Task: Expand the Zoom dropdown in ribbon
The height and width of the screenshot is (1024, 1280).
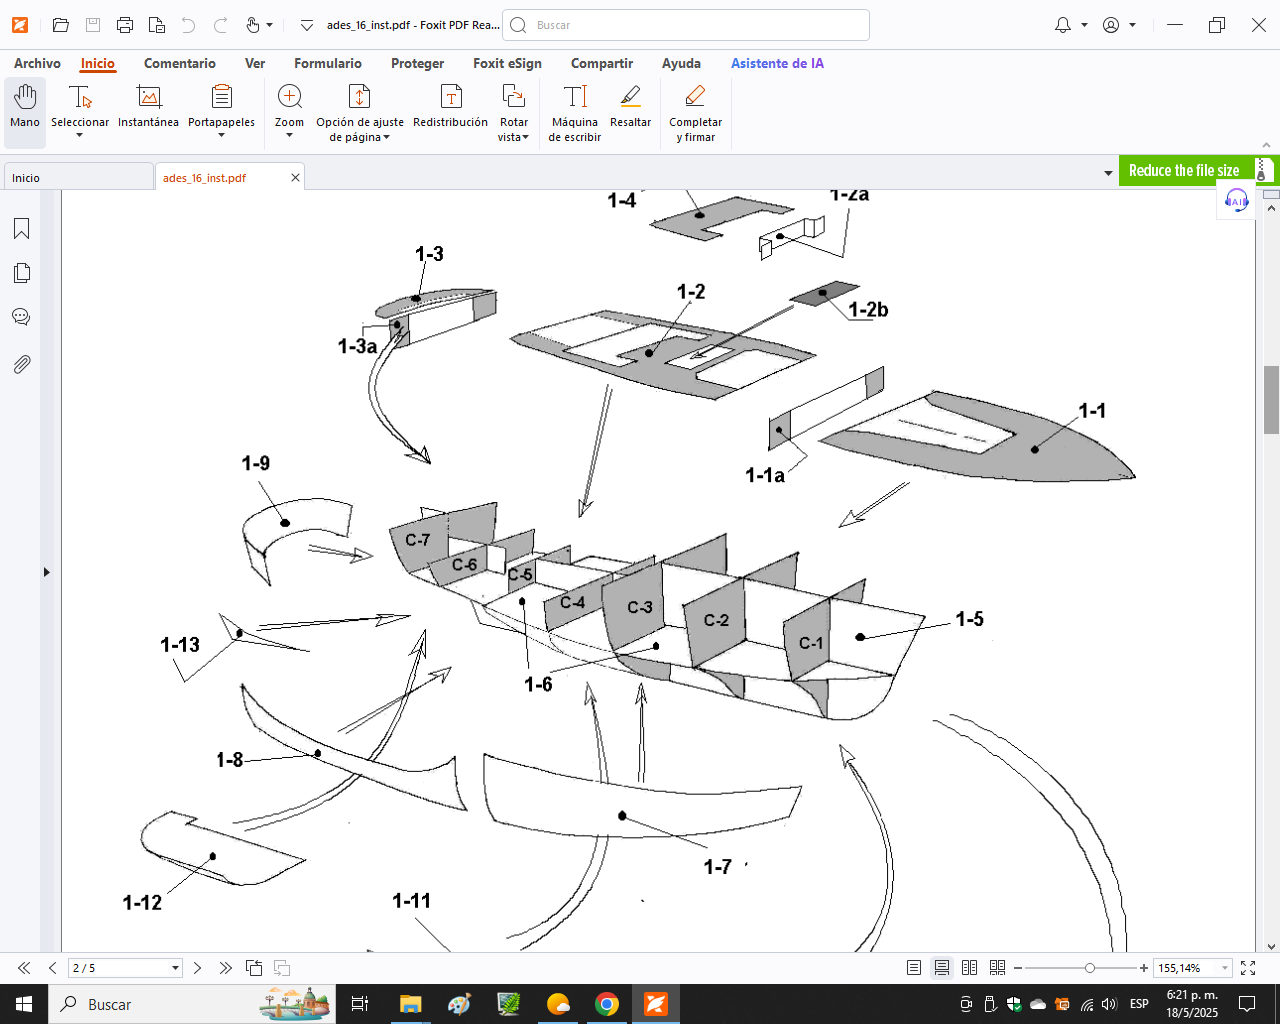Action: pos(289,136)
